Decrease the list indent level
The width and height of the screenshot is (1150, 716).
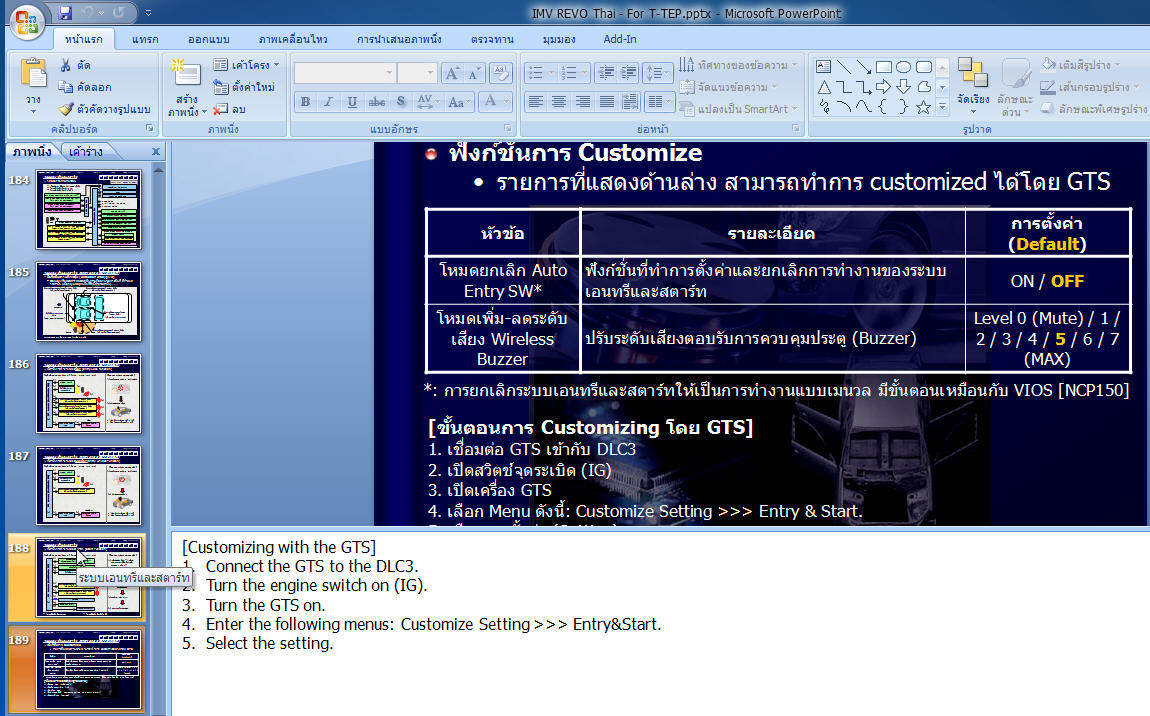tap(606, 73)
